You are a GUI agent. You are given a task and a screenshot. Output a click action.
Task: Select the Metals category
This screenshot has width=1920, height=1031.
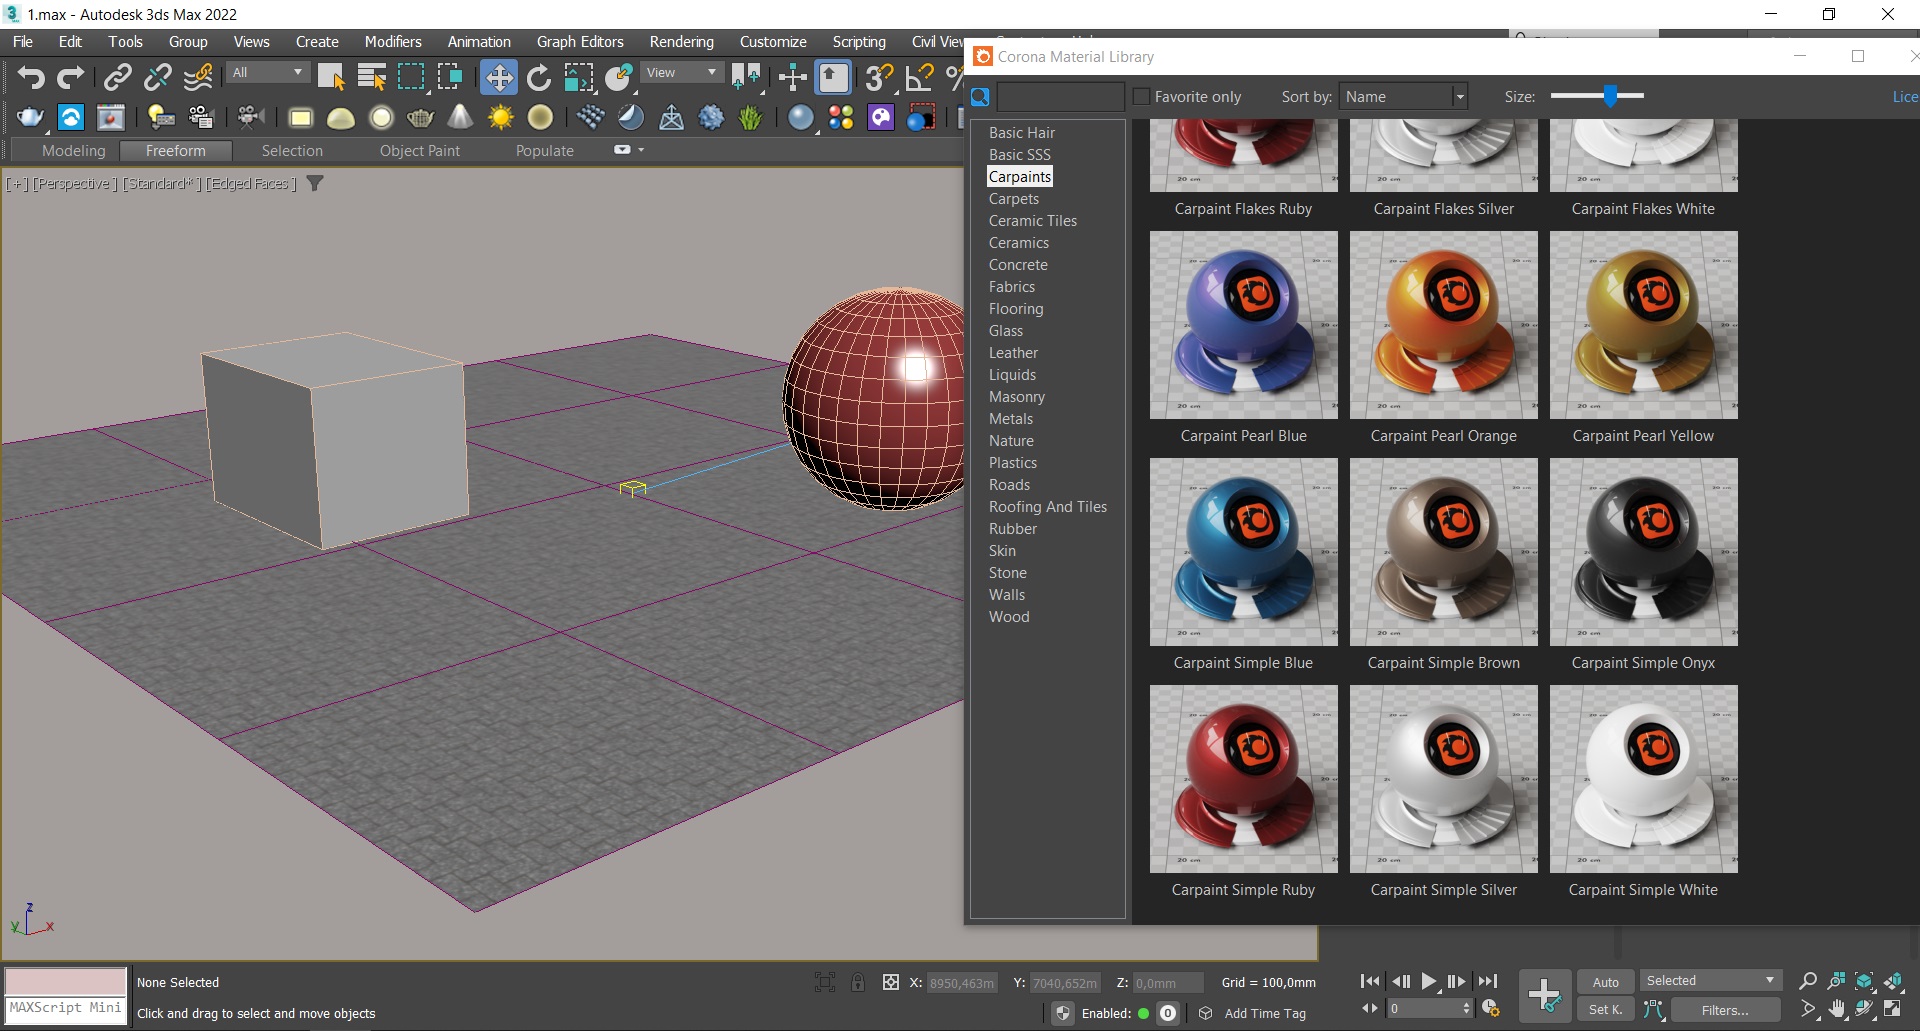coord(1011,419)
